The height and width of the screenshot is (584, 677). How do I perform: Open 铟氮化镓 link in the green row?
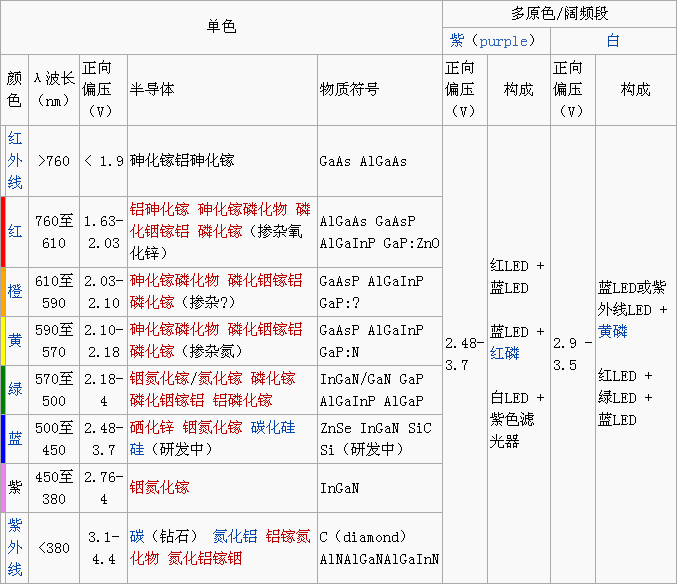(159, 379)
